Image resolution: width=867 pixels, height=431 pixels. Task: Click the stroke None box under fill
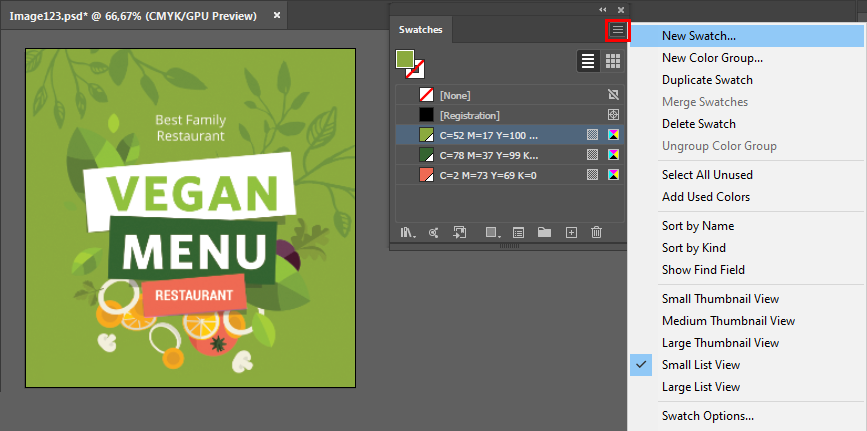(x=415, y=69)
